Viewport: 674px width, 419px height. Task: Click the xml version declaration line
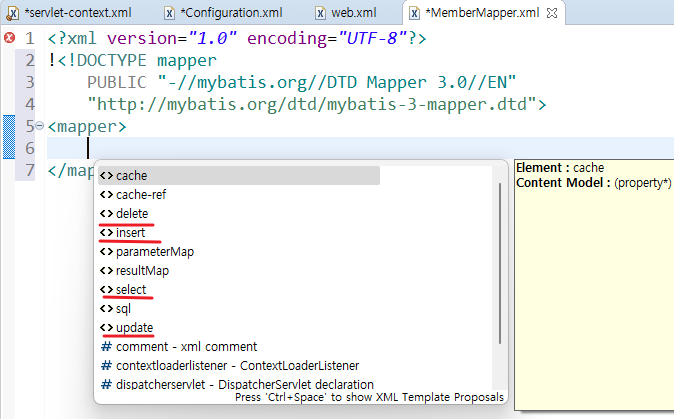(237, 38)
